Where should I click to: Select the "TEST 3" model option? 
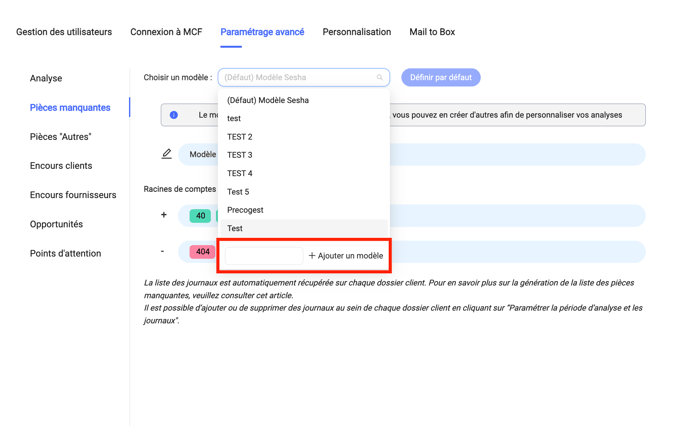tap(240, 155)
